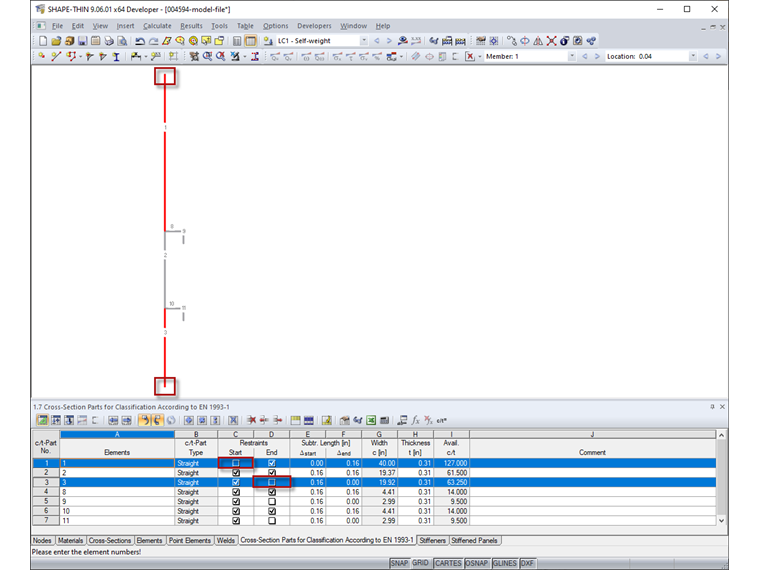Click the Width cell showing 40.00

380,463
